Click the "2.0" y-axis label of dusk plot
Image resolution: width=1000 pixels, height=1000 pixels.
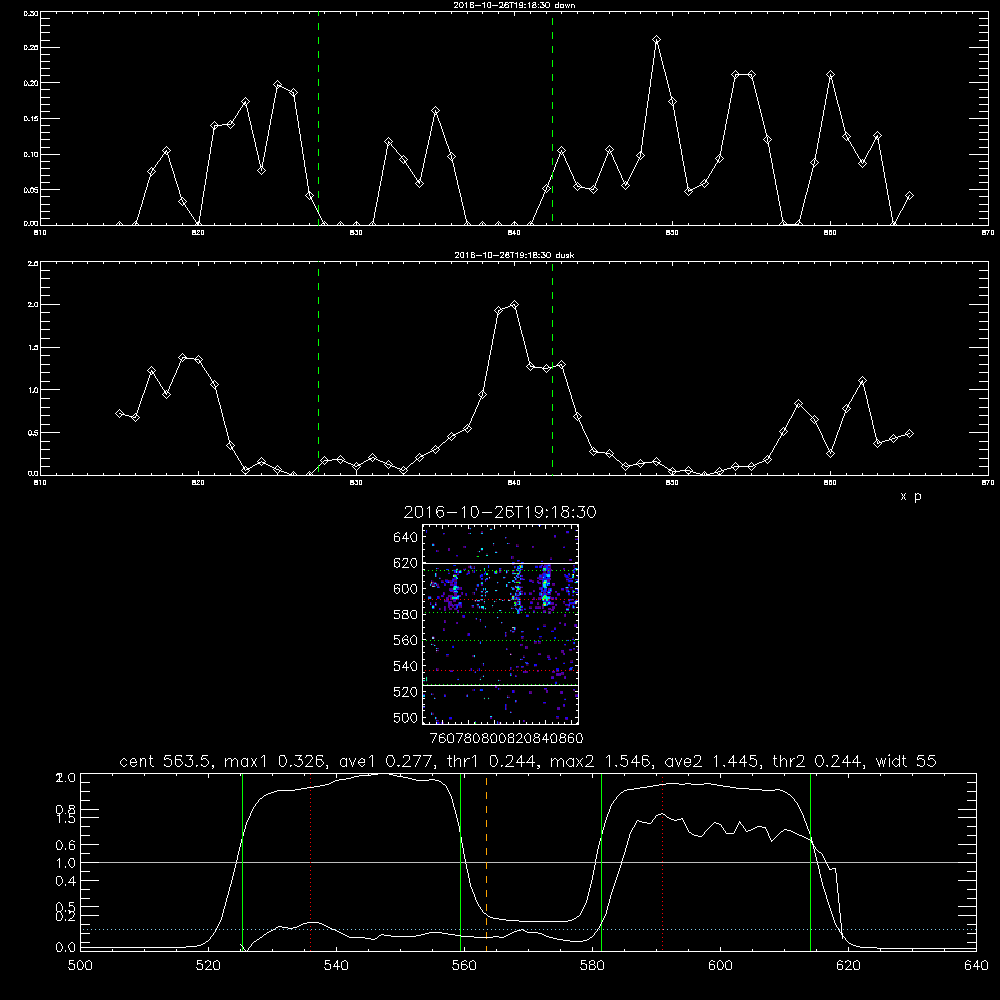pos(33,305)
